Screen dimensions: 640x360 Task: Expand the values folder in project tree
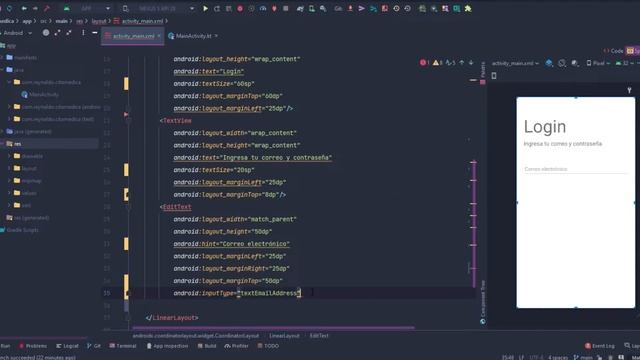pyautogui.click(x=9, y=193)
